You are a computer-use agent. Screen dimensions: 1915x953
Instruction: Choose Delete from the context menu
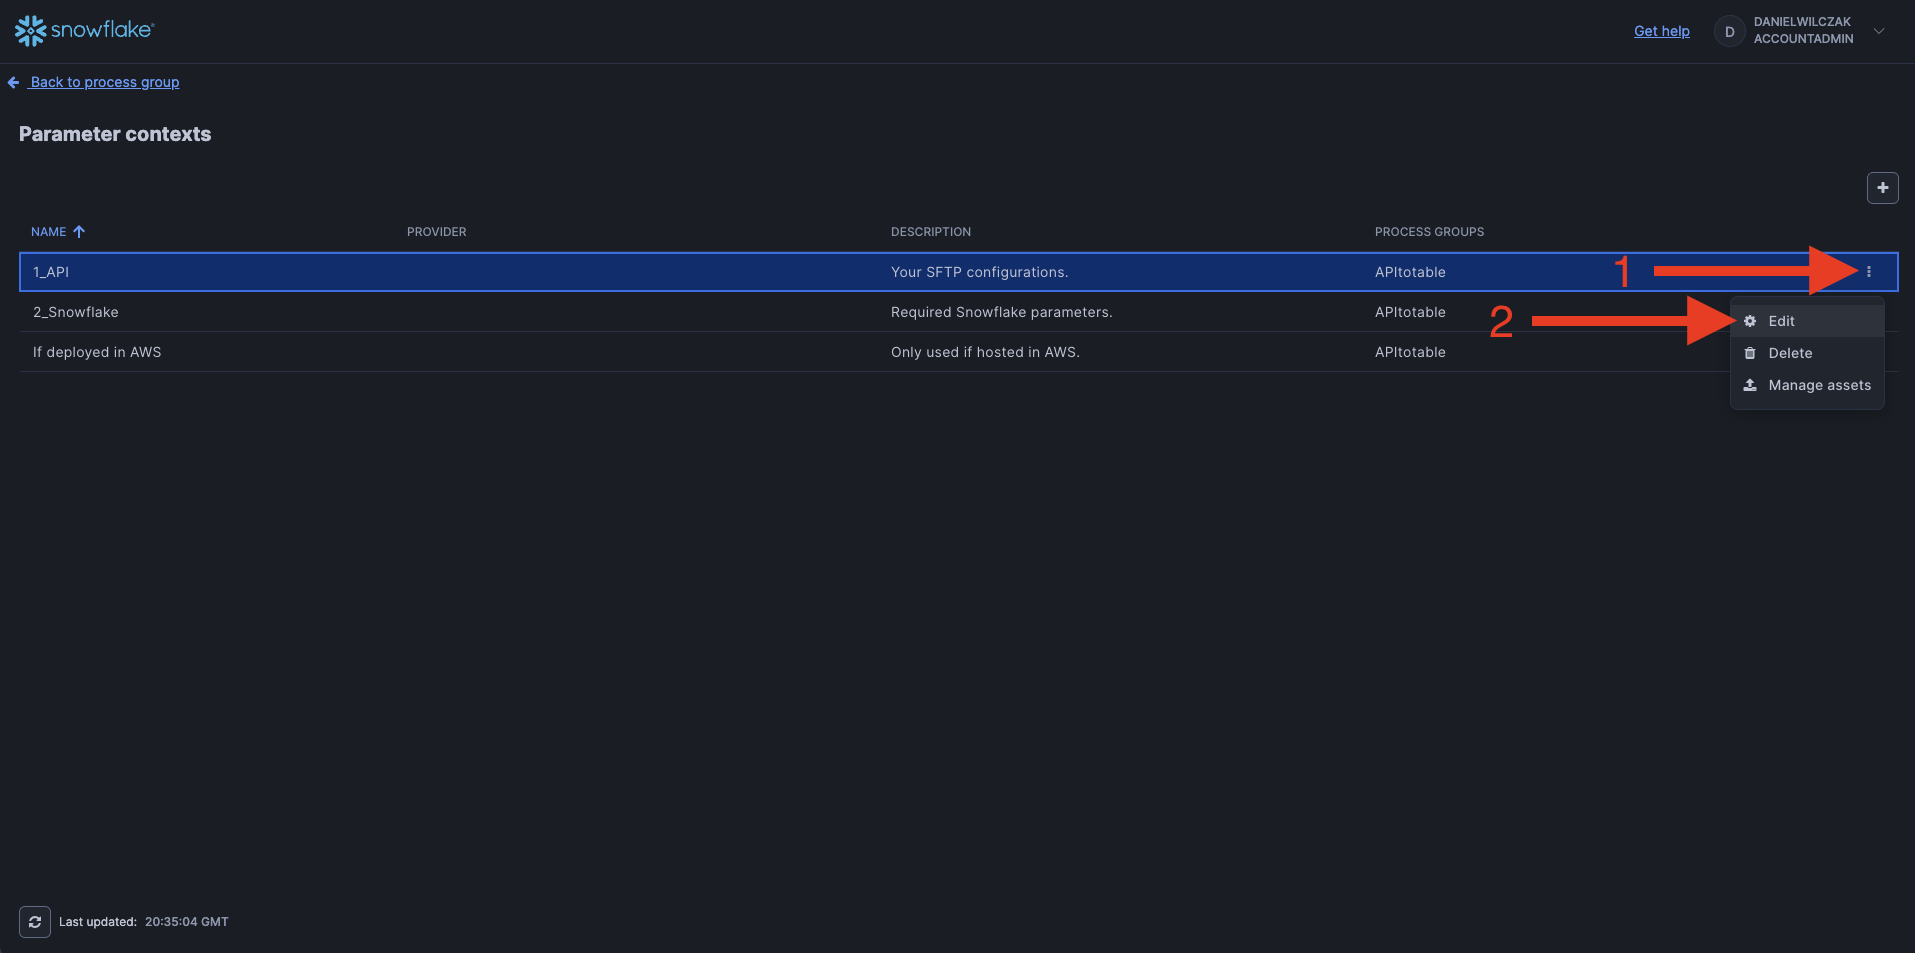[x=1790, y=353]
